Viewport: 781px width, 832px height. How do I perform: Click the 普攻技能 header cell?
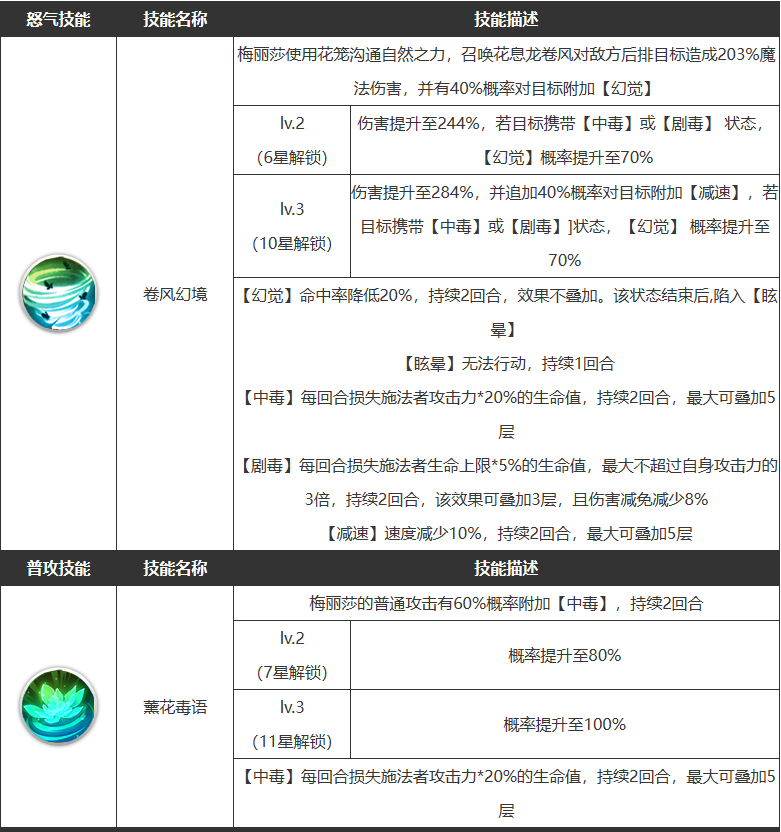58,568
